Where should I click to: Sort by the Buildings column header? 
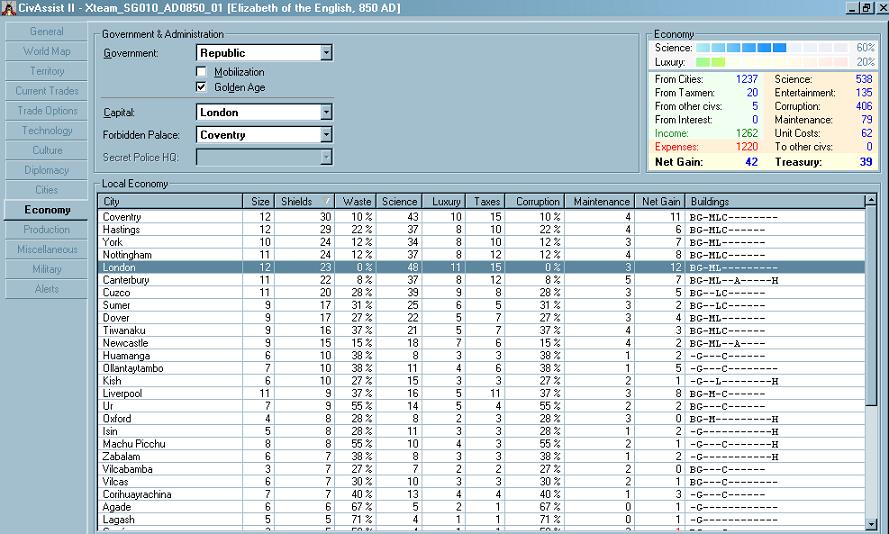pyautogui.click(x=775, y=201)
